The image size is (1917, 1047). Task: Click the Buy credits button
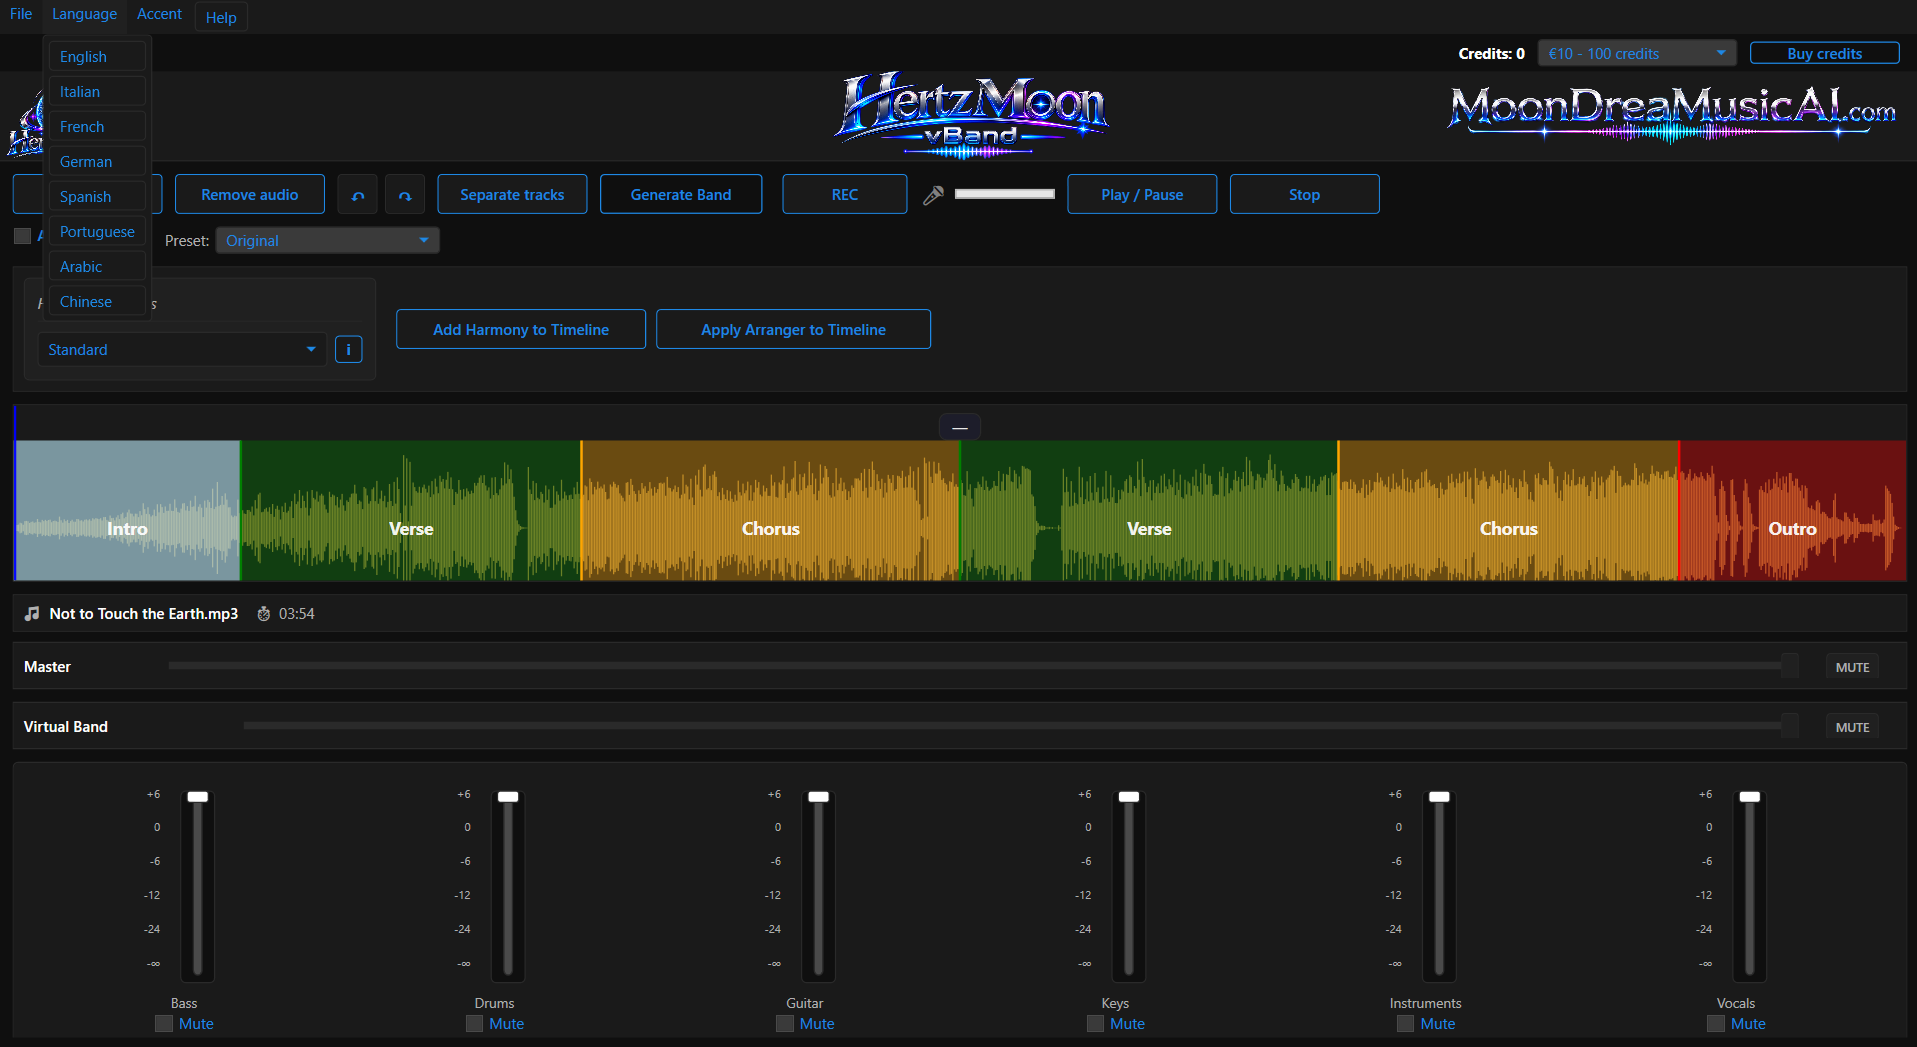(x=1824, y=53)
